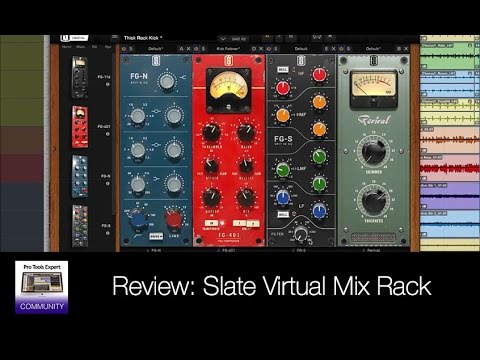480x360 pixels.
Task: Show info for FG-401 in the library
Action: pyautogui.click(x=108, y=134)
